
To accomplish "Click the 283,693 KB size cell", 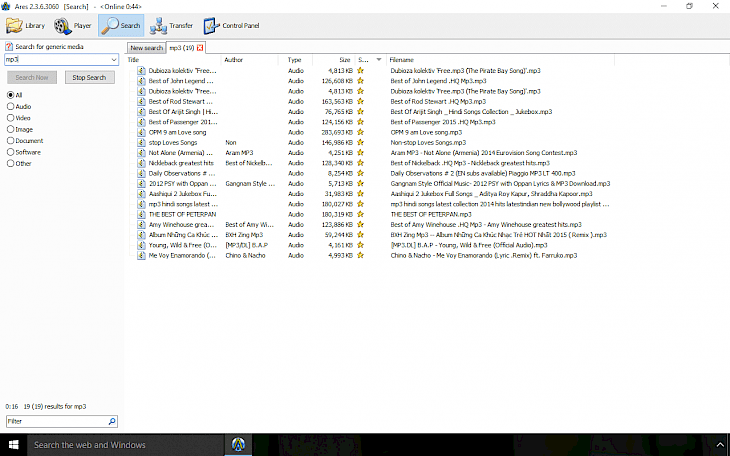I will click(337, 132).
